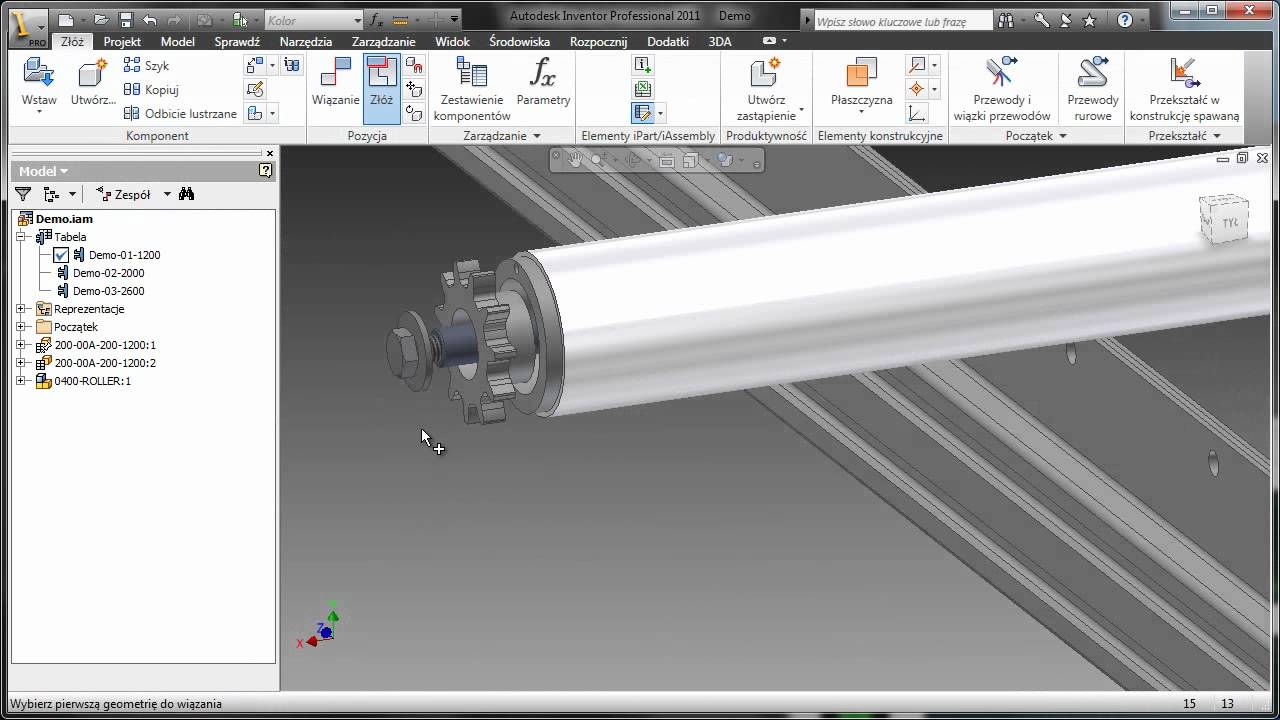Click the Undo arrow icon
Image resolution: width=1280 pixels, height=720 pixels.
[150, 19]
